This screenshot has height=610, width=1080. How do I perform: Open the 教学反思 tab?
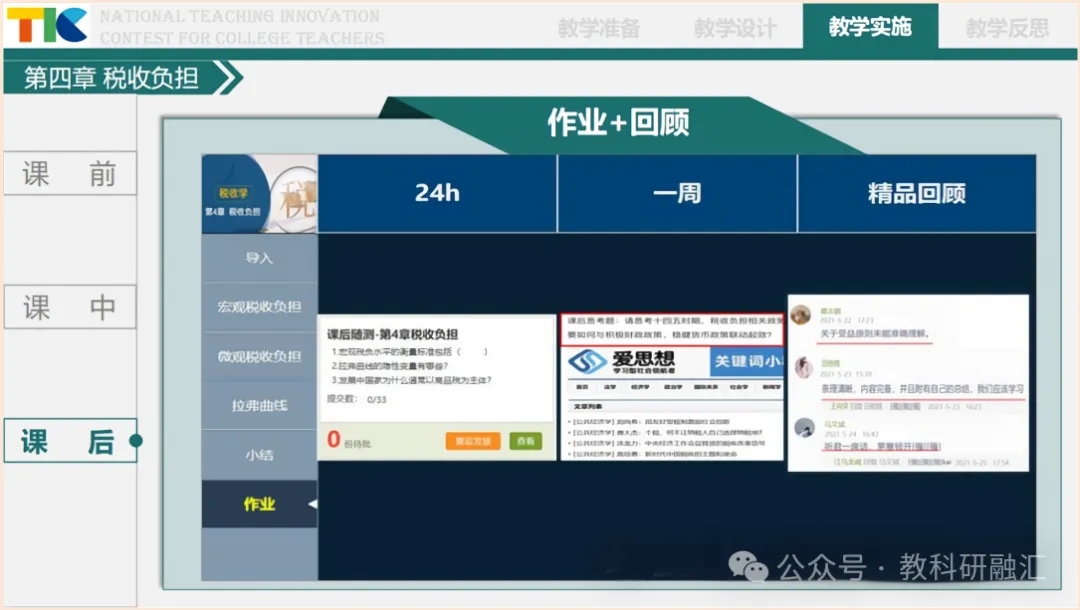[1007, 28]
